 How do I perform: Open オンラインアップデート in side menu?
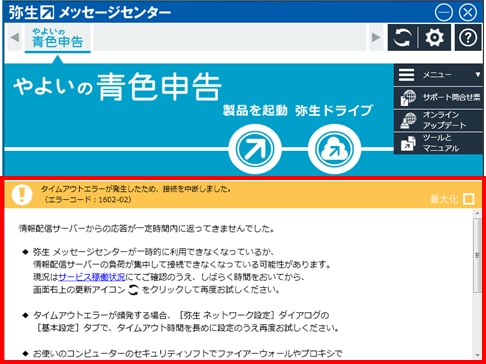tap(439, 120)
